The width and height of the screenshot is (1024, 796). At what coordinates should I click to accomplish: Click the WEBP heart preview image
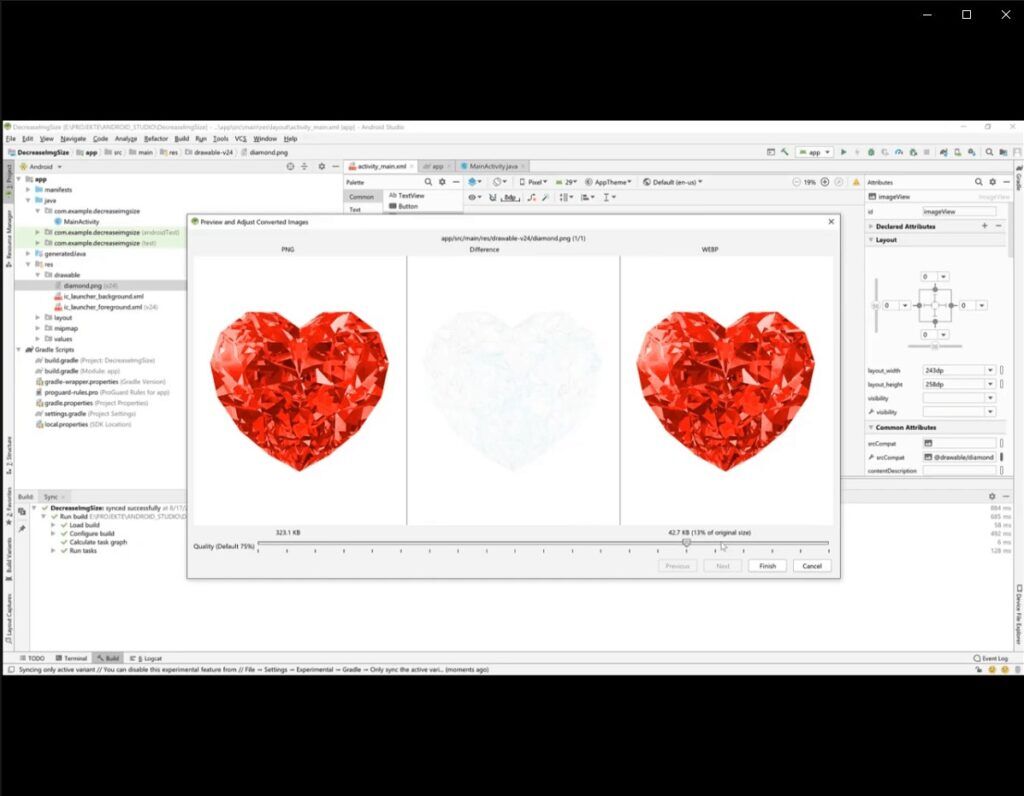725,390
